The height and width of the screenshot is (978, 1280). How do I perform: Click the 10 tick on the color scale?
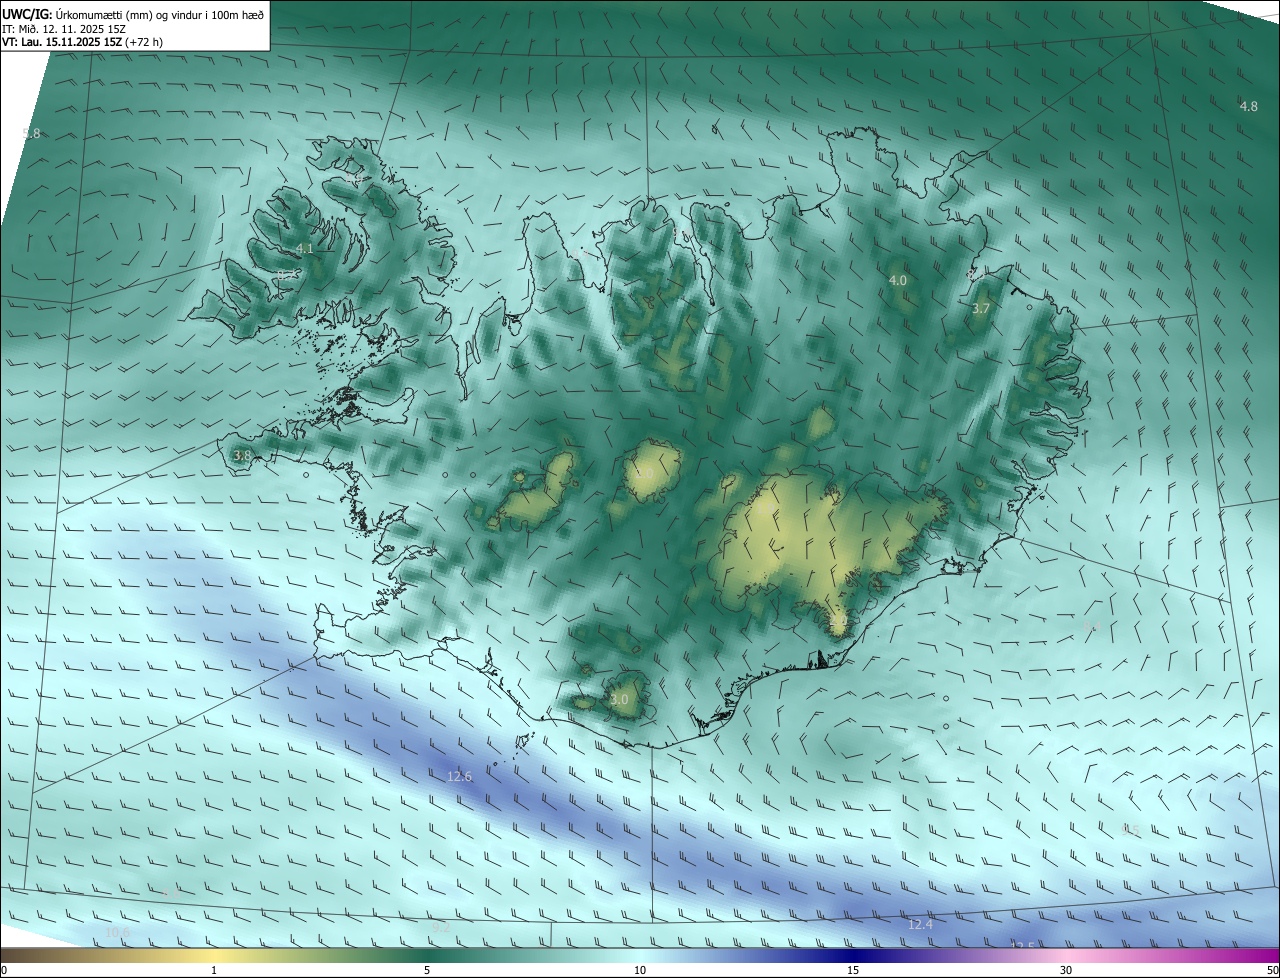click(640, 970)
